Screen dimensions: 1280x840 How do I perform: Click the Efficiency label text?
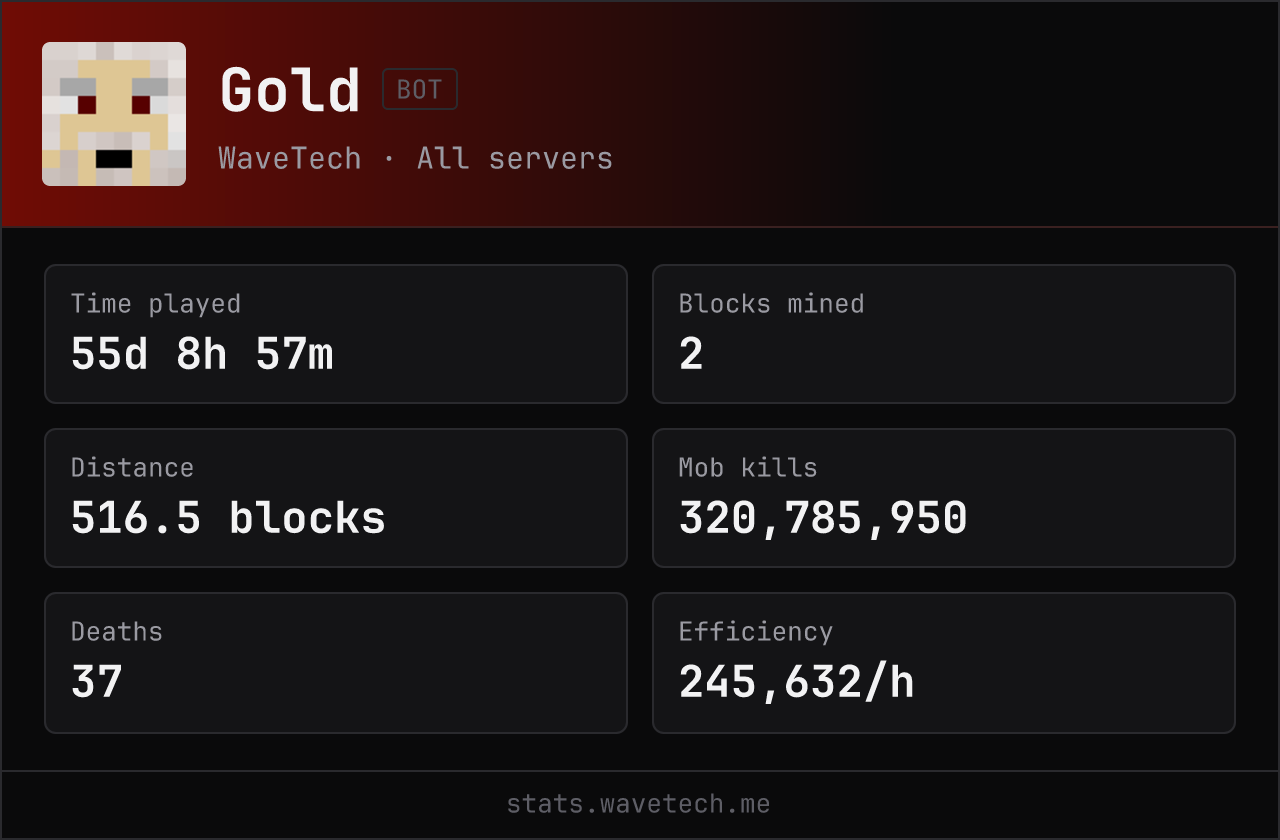[x=756, y=632]
